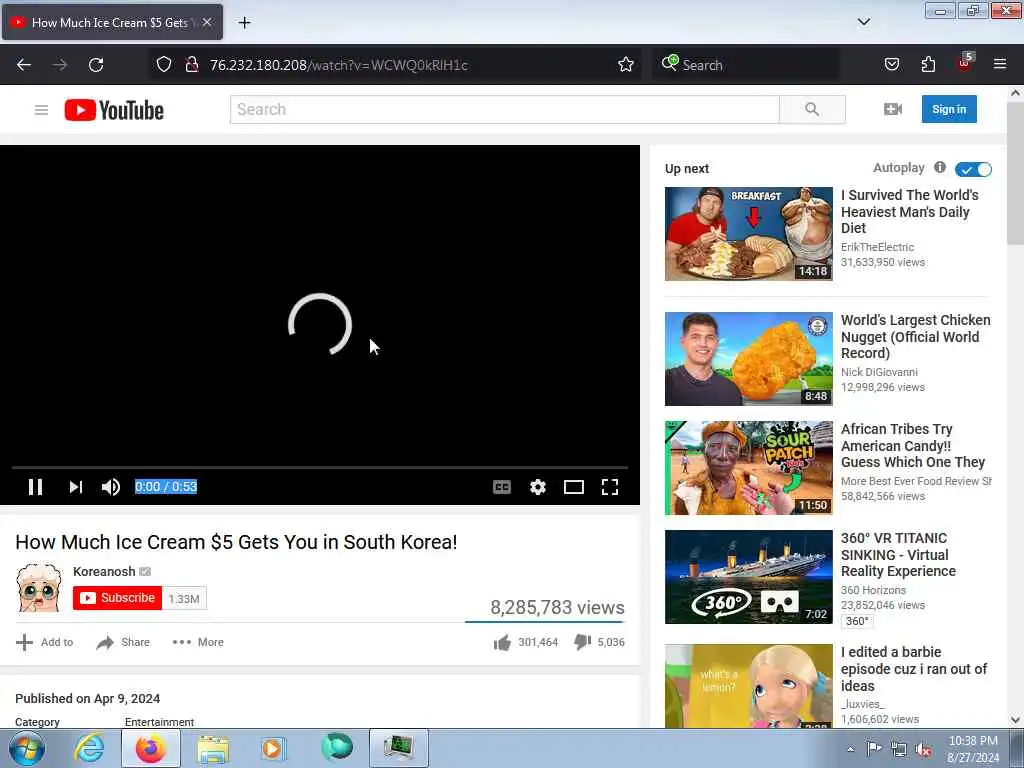
Task: Click the browser address bar URL
Action: [x=338, y=65]
